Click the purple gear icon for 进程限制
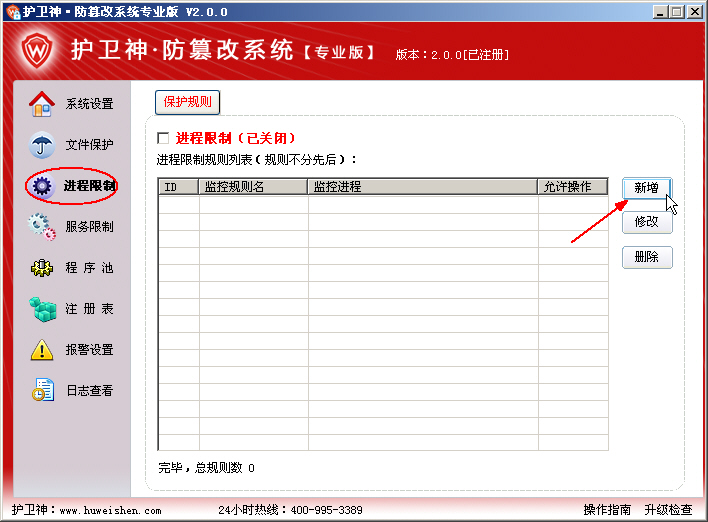Image resolution: width=708 pixels, height=522 pixels. pyautogui.click(x=42, y=186)
